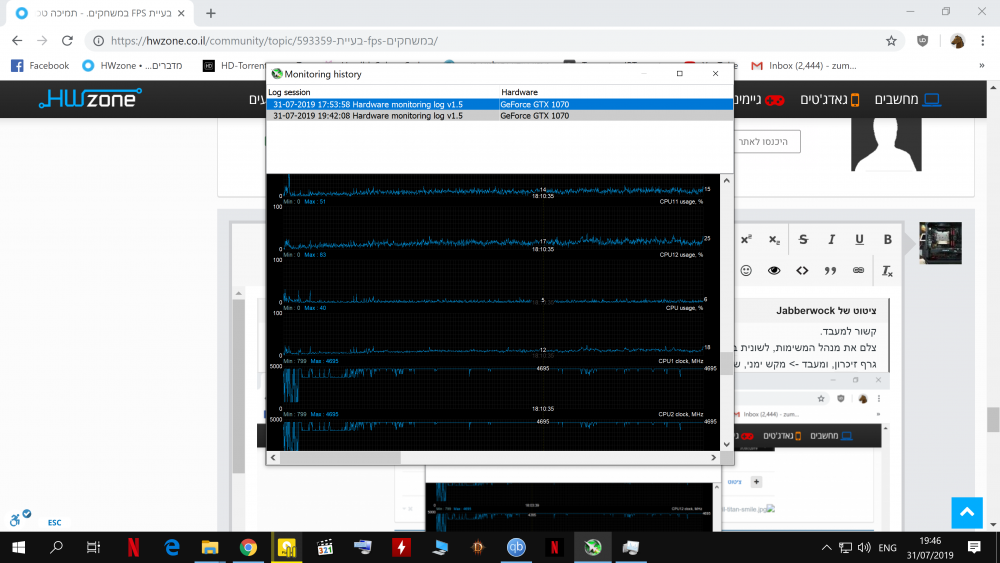The width and height of the screenshot is (1000, 563).
Task: Apply strikethrough formatting in post editor
Action: point(803,240)
